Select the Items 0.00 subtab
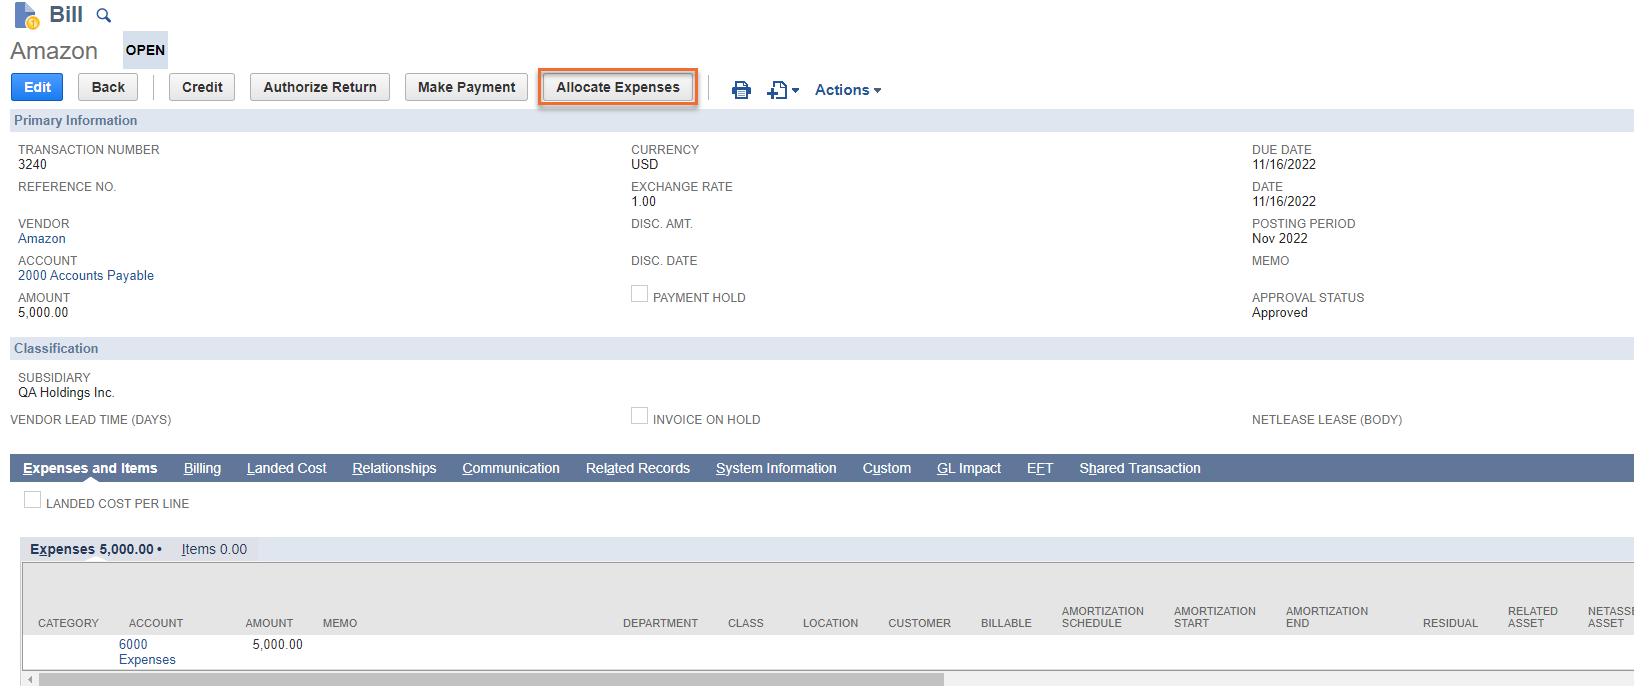 pyautogui.click(x=214, y=549)
